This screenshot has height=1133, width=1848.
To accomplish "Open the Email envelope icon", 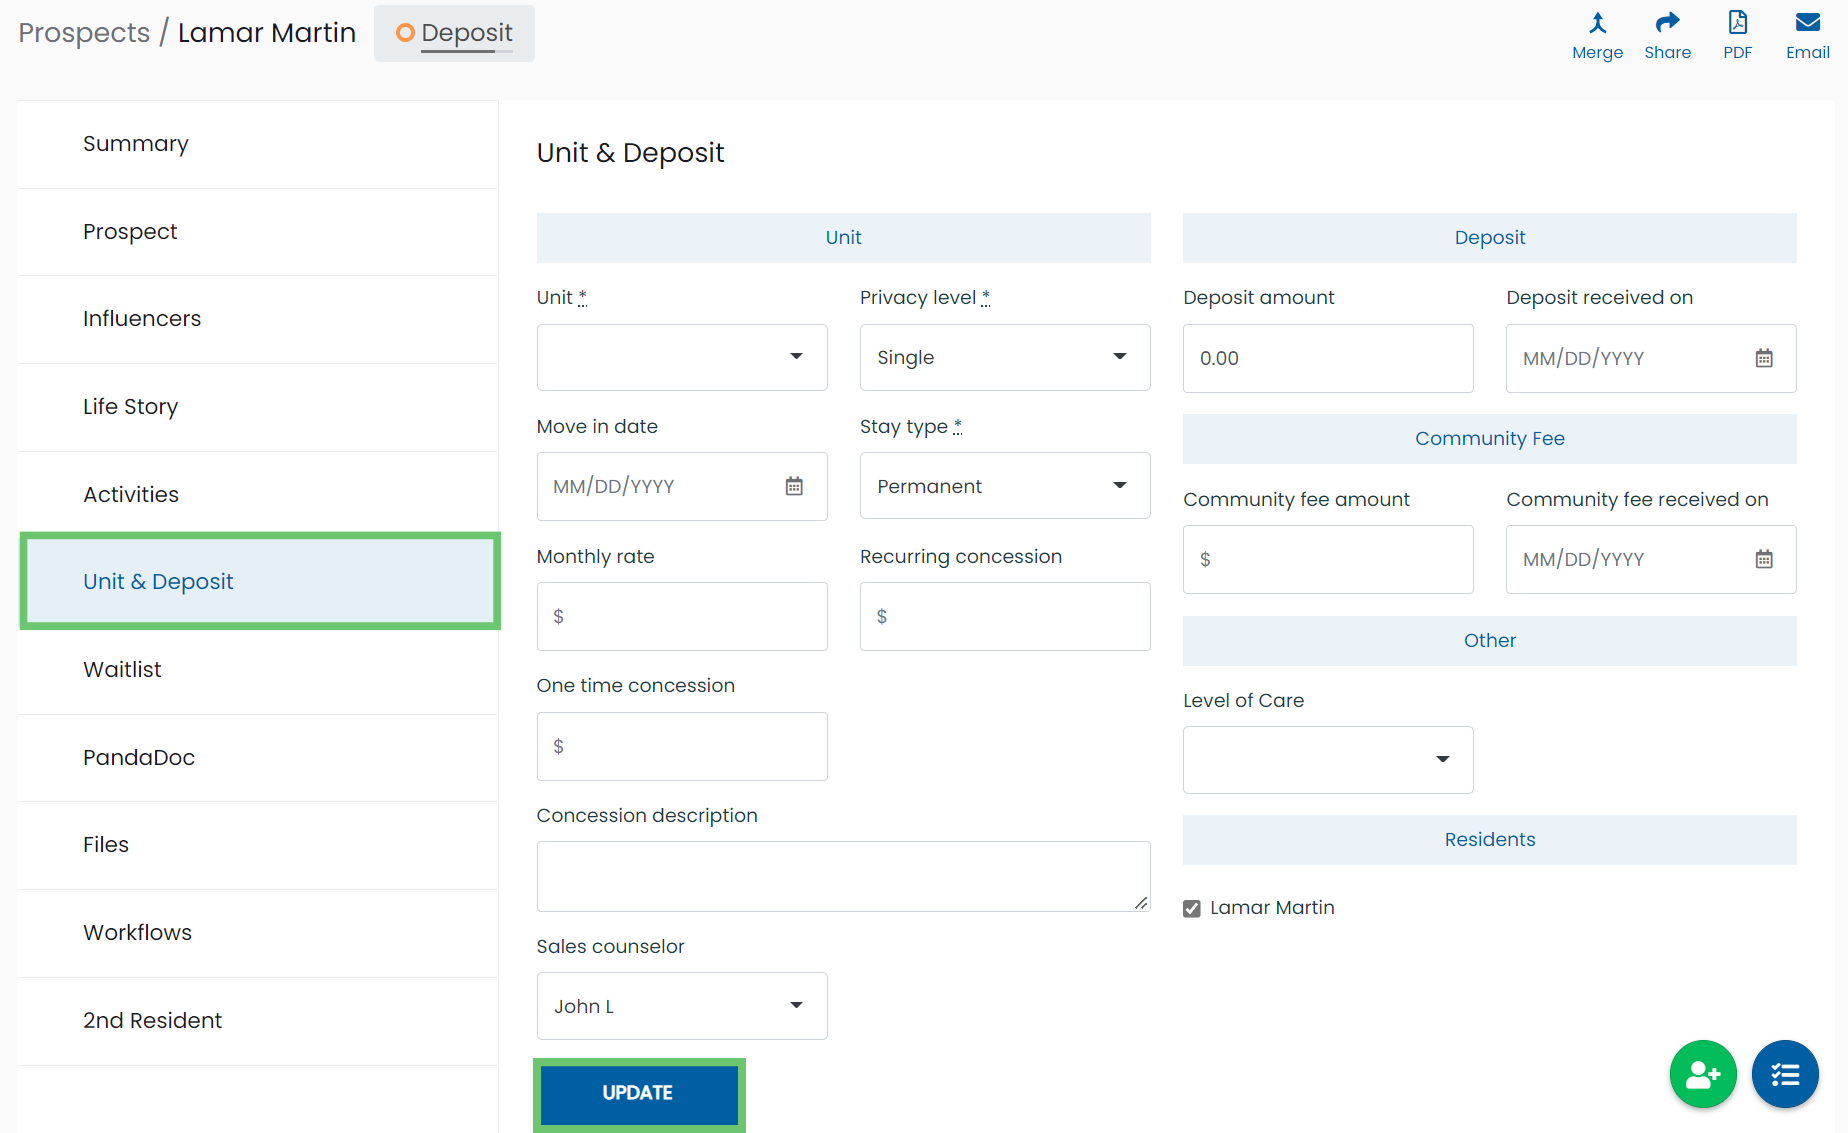I will click(1808, 23).
